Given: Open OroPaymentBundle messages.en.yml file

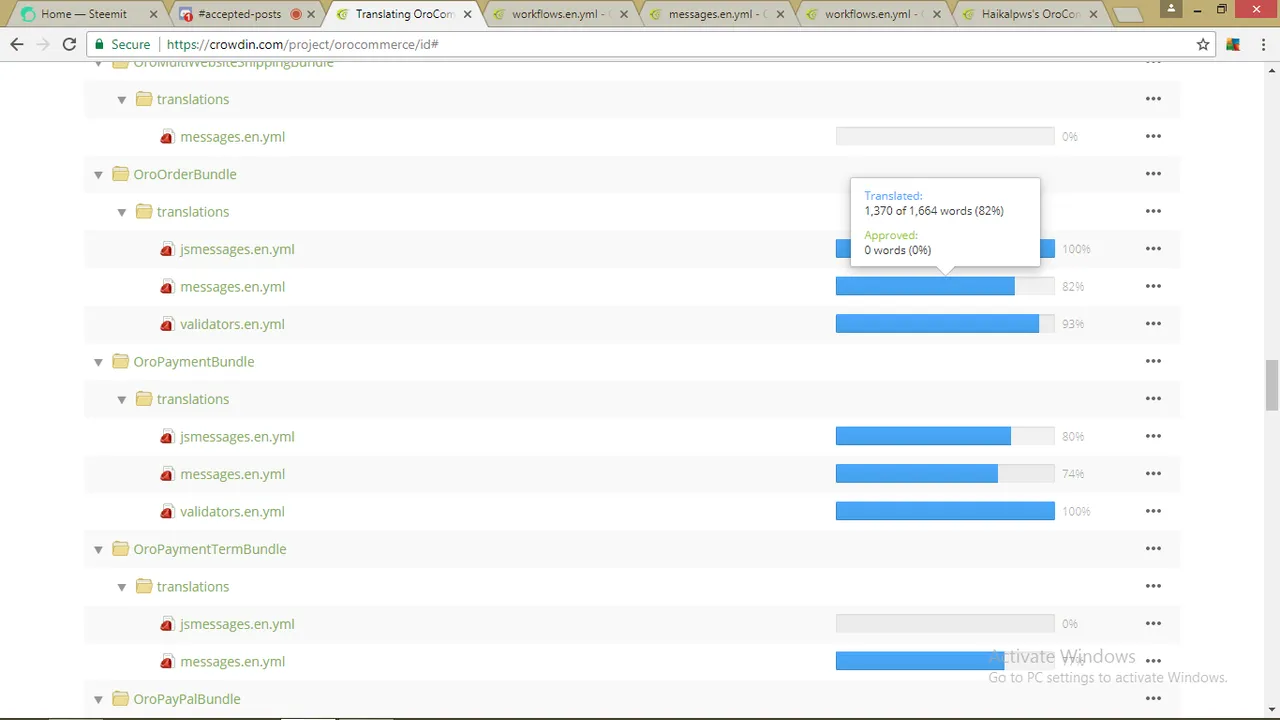Looking at the screenshot, I should tap(232, 474).
